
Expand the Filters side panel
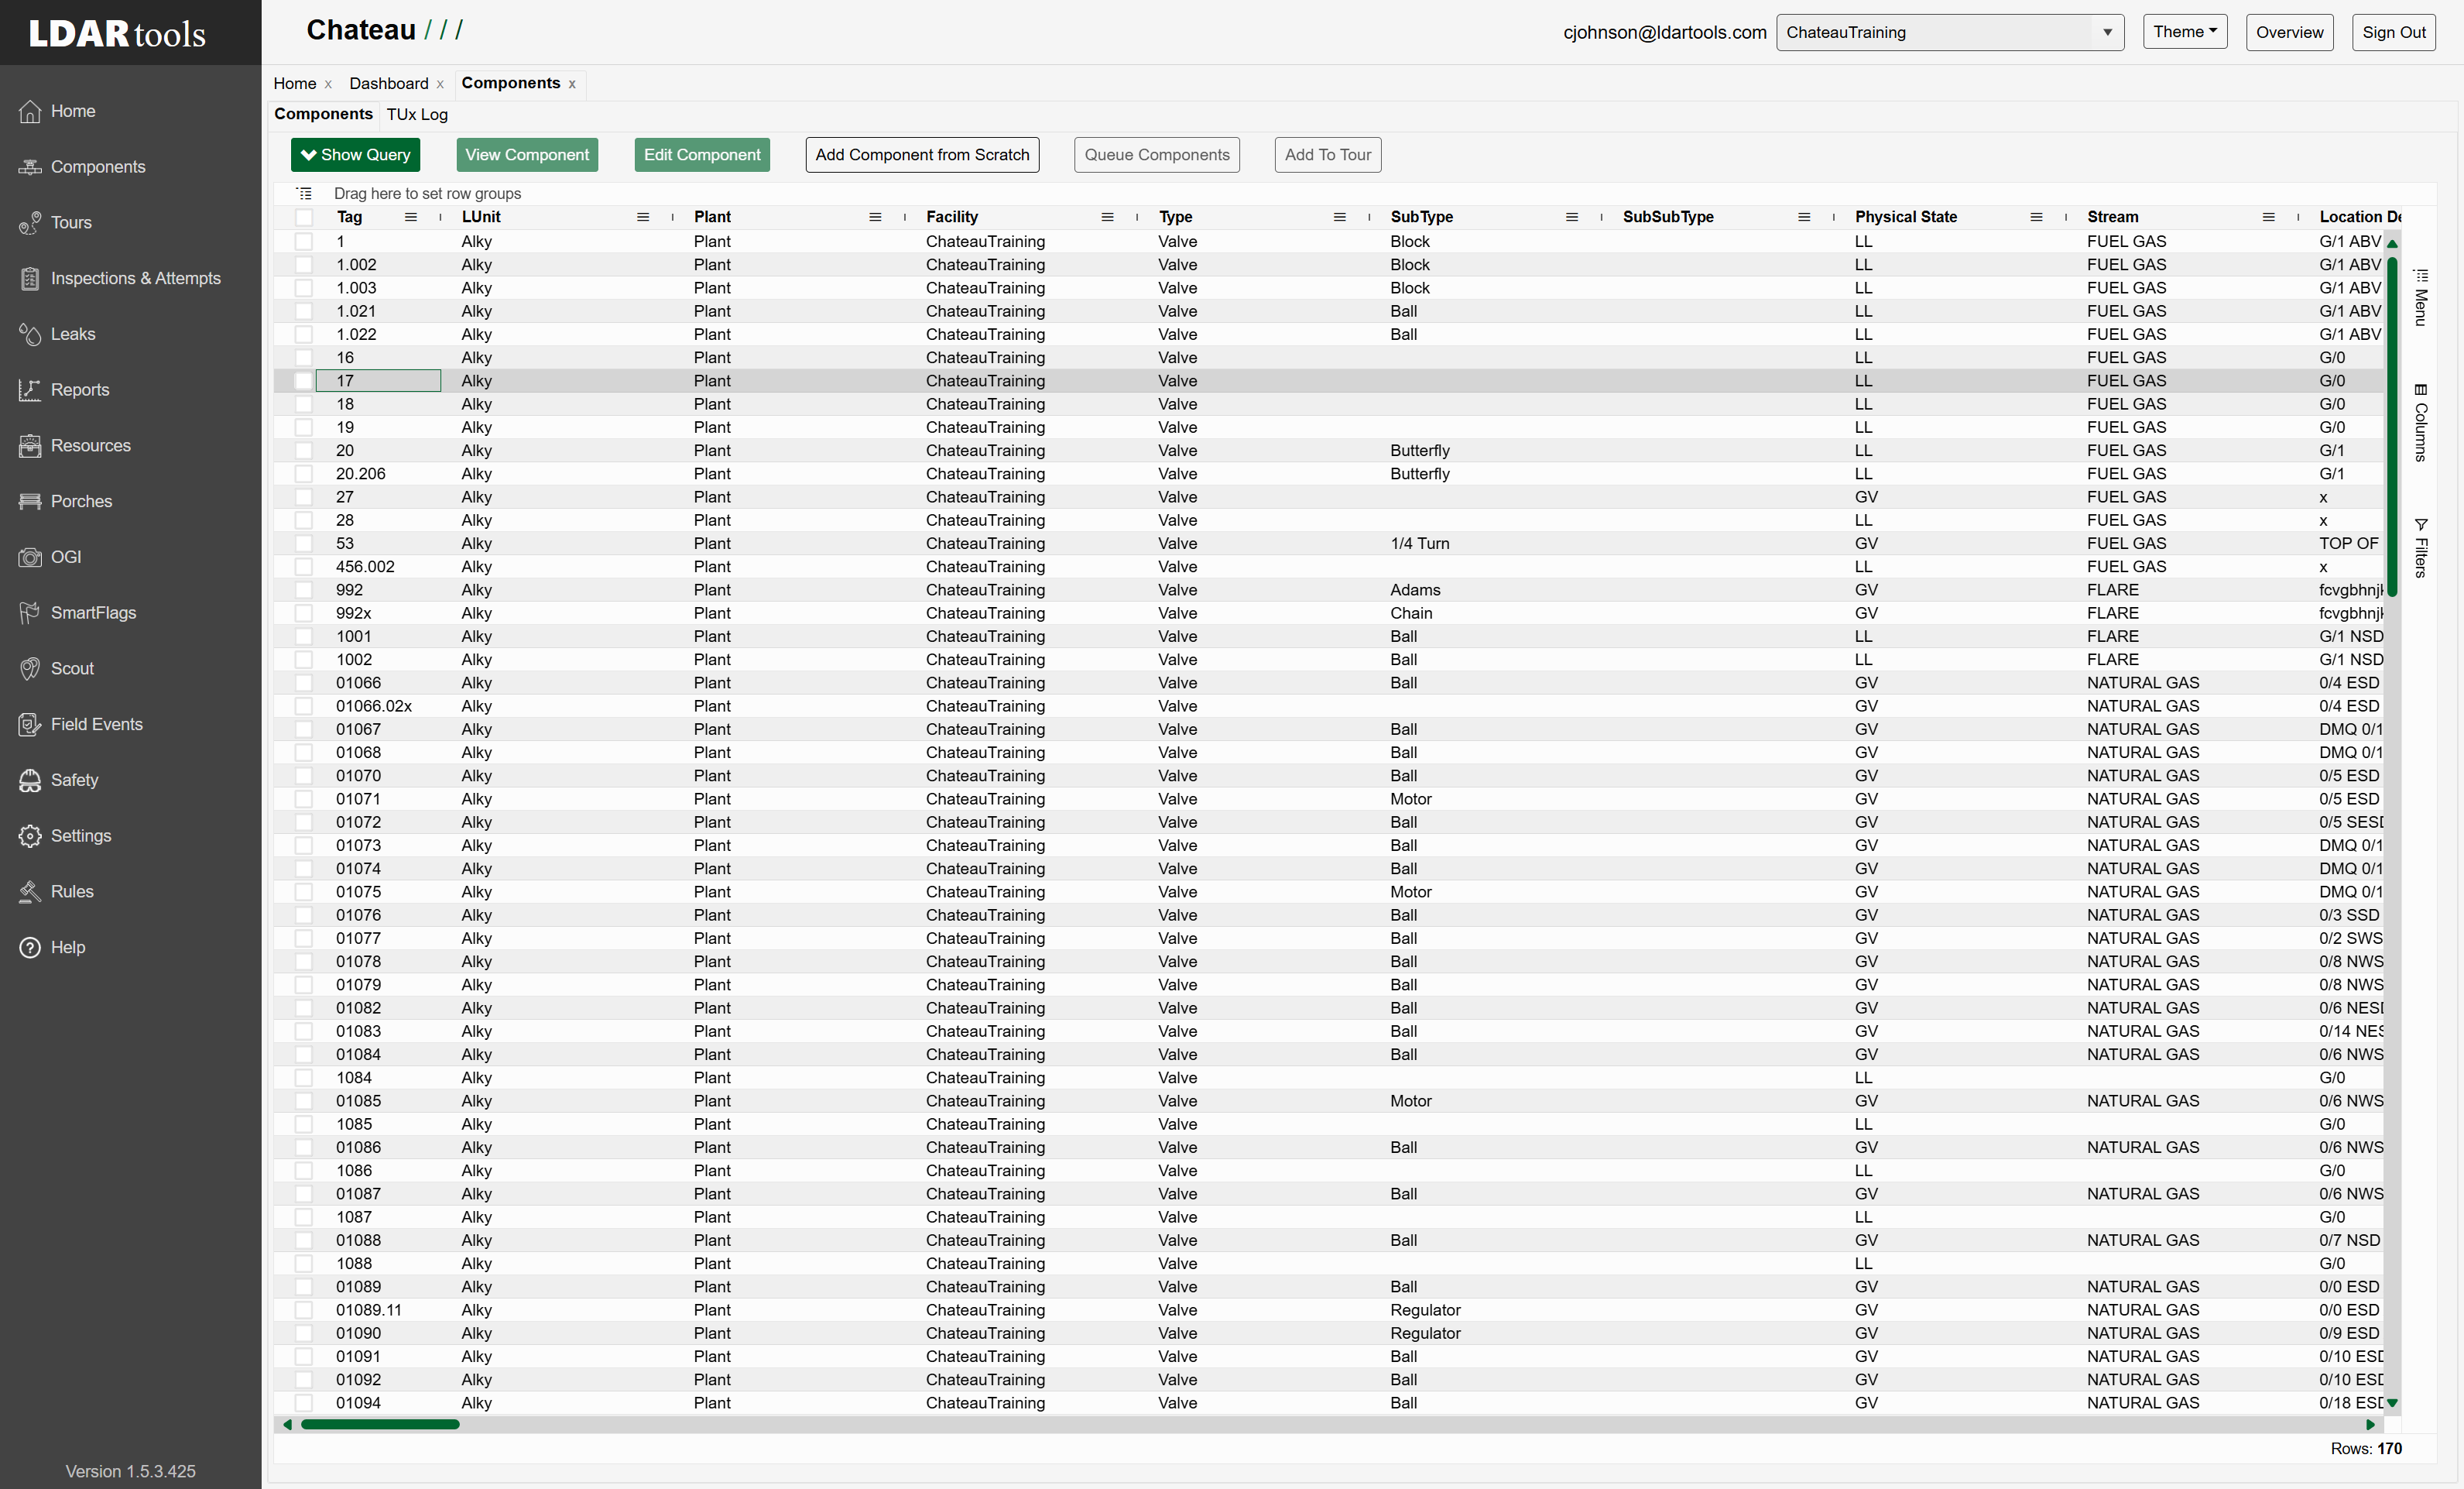tap(2421, 548)
